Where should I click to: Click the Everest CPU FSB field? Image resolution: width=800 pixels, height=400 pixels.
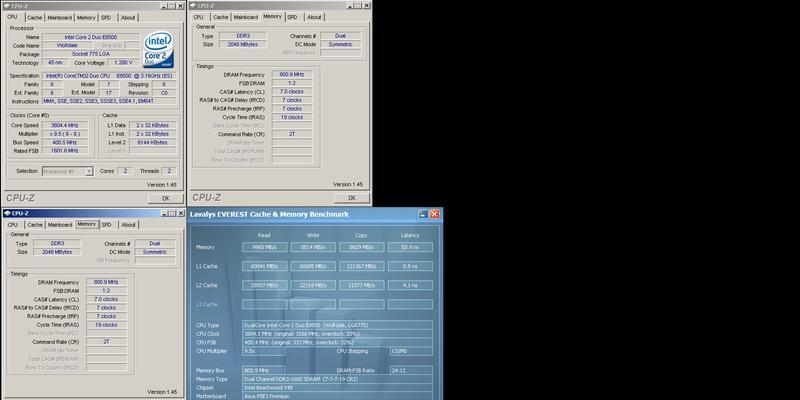(338, 342)
